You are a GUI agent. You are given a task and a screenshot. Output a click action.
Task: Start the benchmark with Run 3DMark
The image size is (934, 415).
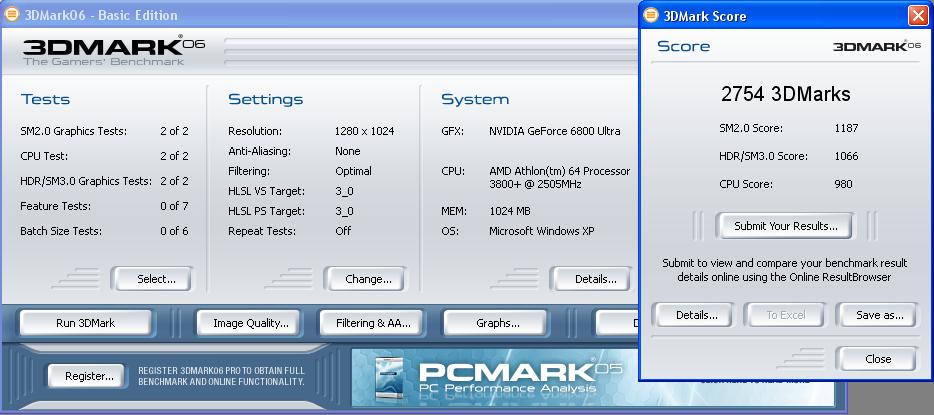pos(86,323)
